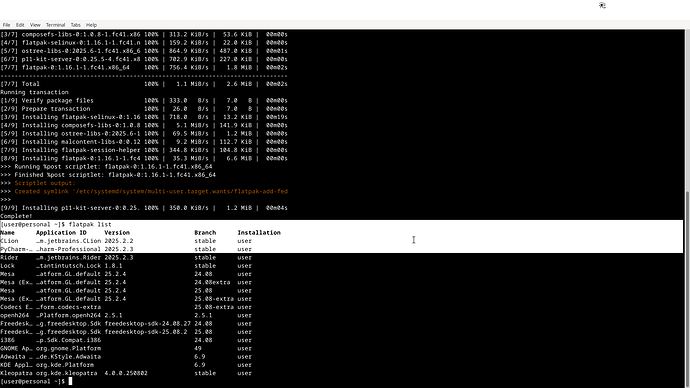Click the icon in the top-right panel
This screenshot has height=388, width=690.
click(602, 5)
